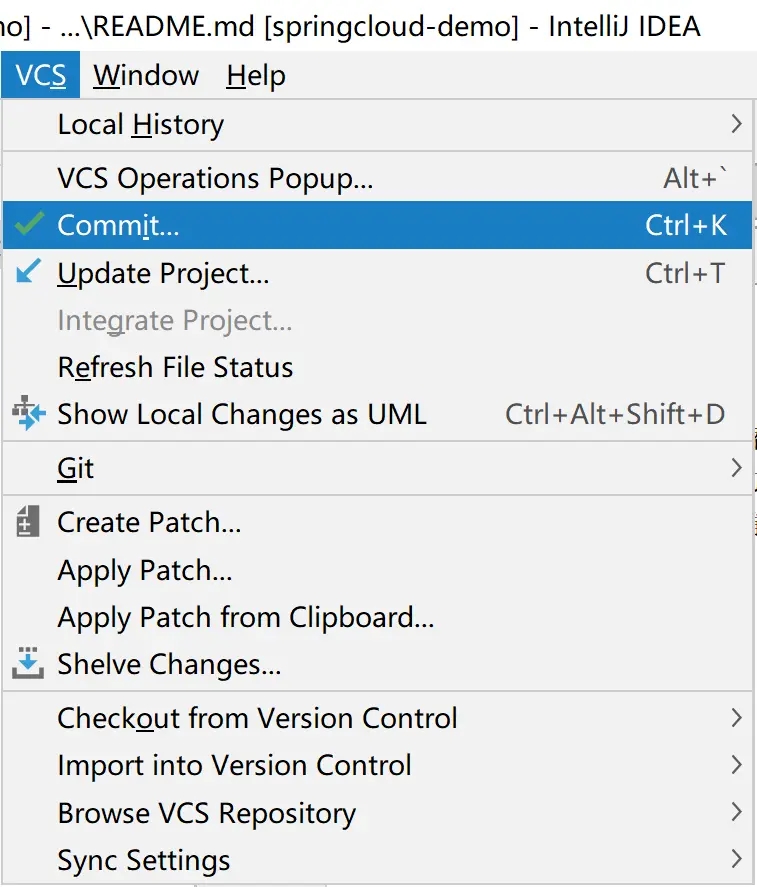Click the blue arrow Update Project icon

pos(30,272)
